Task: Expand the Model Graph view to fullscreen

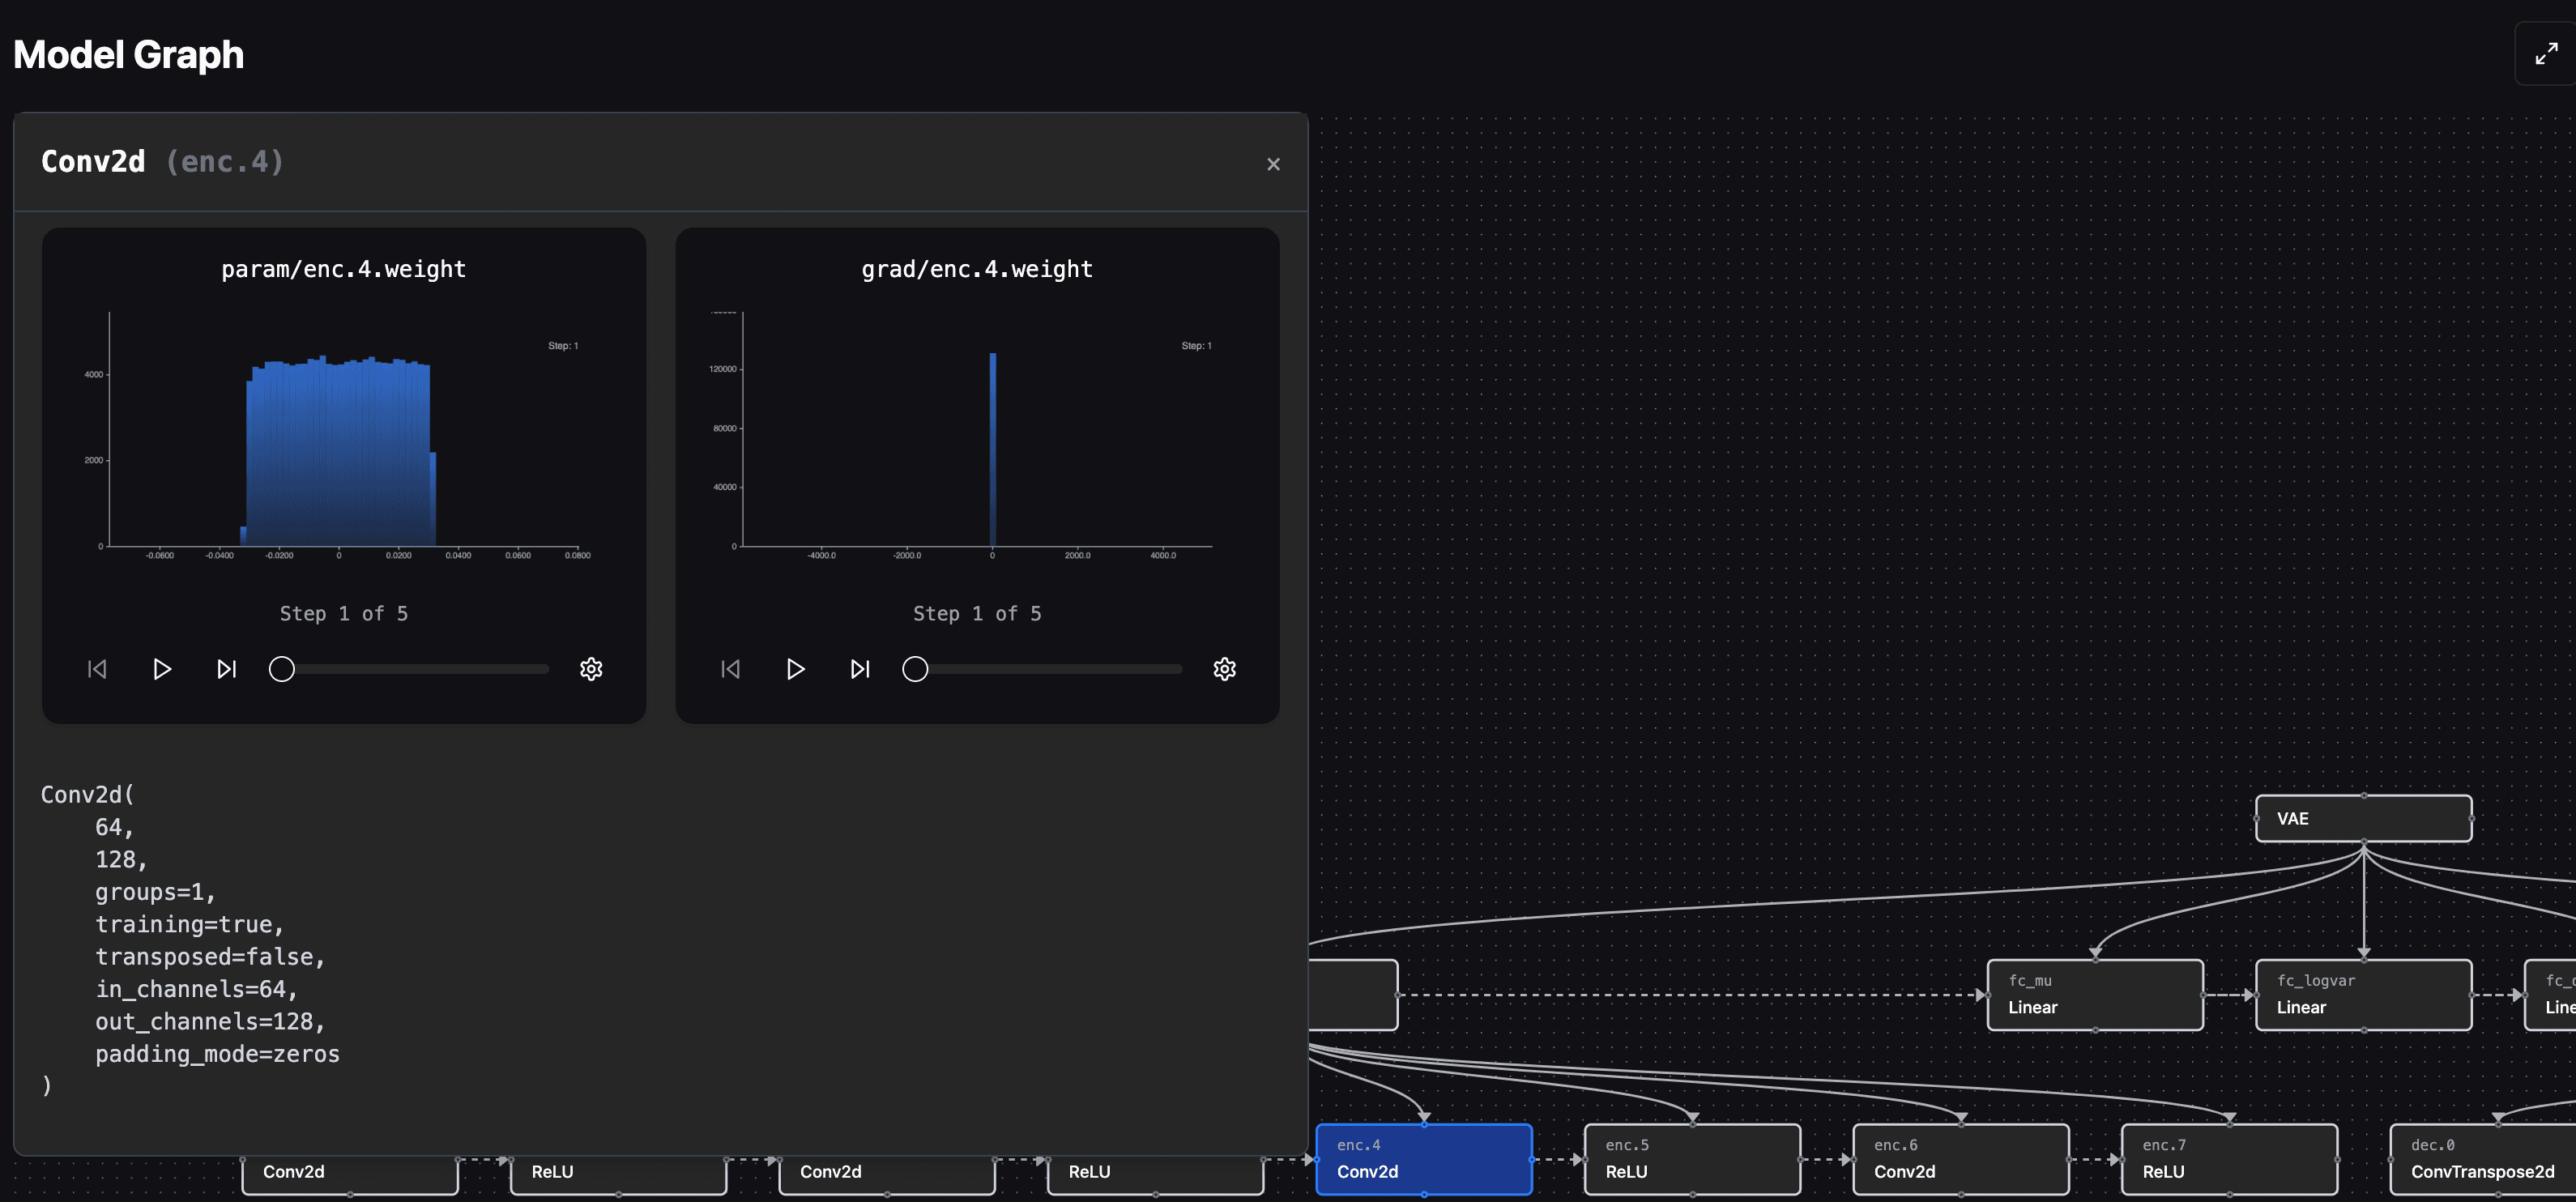Action: click(x=2545, y=53)
